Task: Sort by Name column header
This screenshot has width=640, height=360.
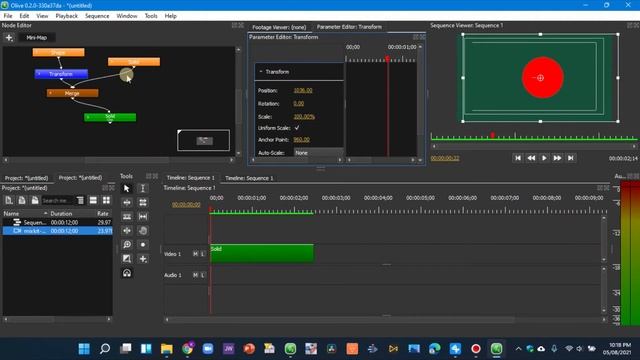Action: point(24,213)
